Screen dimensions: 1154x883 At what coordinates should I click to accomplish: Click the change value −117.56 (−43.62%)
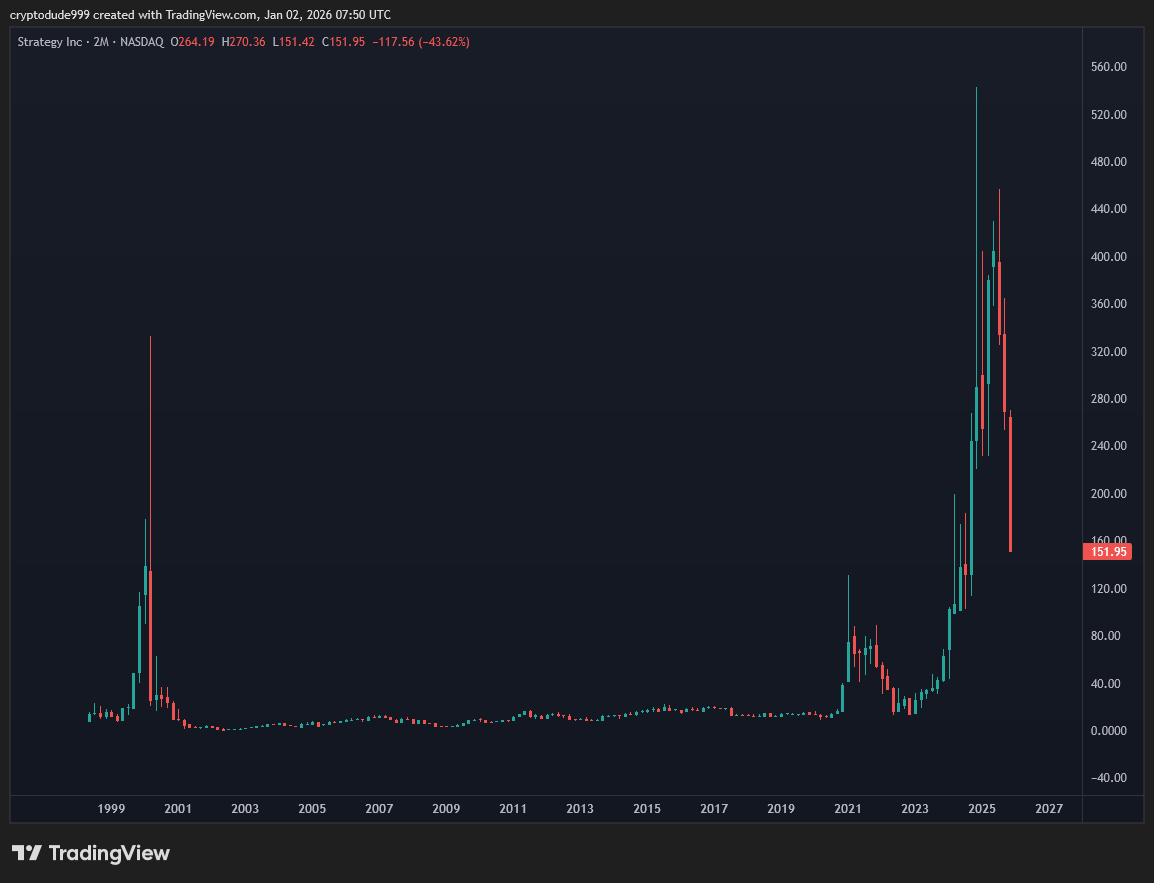pos(421,42)
